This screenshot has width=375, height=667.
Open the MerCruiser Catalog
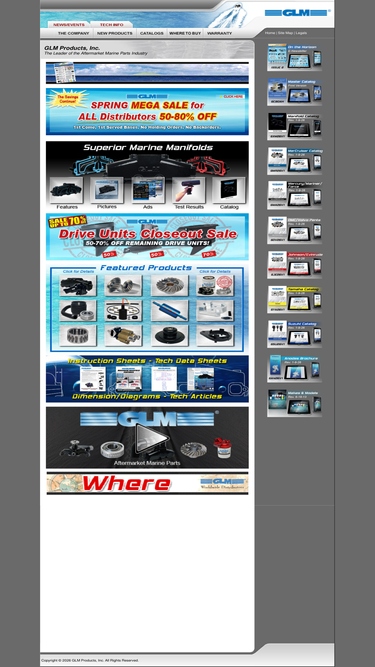coord(294,161)
